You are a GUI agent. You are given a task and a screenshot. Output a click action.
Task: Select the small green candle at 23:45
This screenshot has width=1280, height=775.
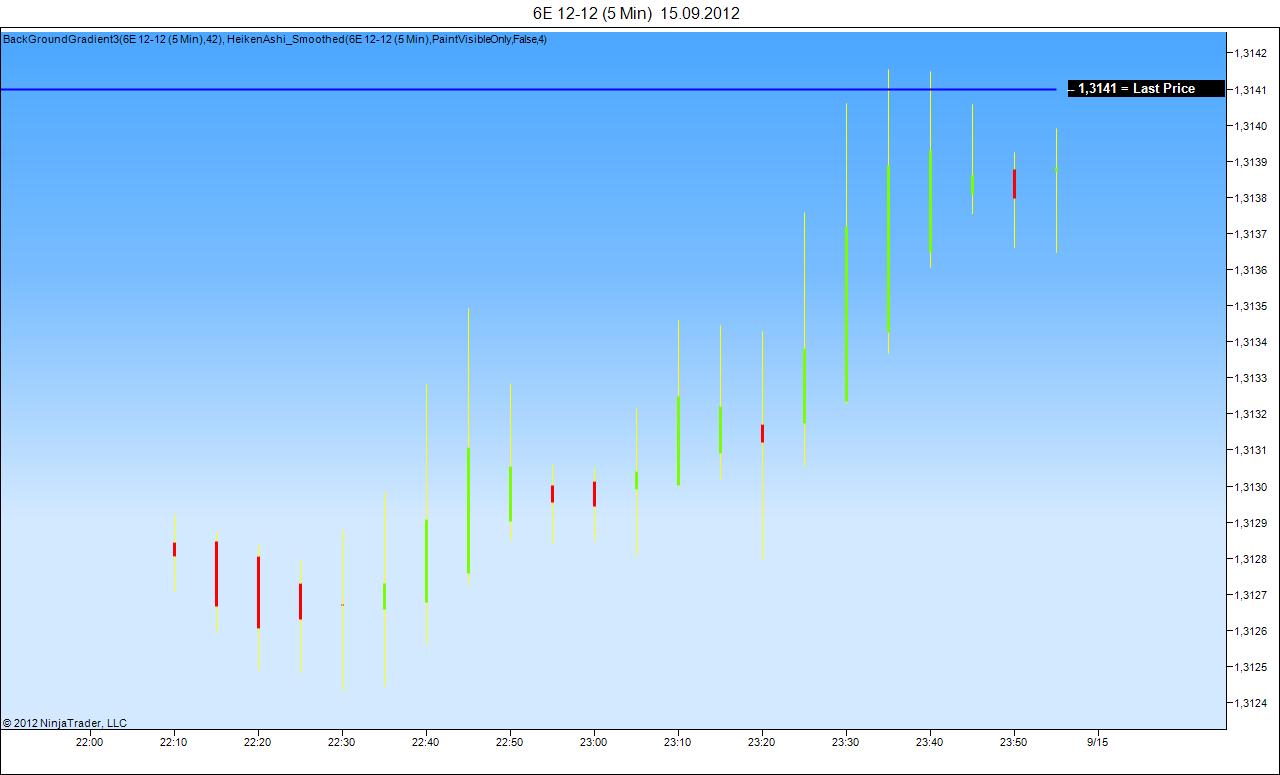972,184
